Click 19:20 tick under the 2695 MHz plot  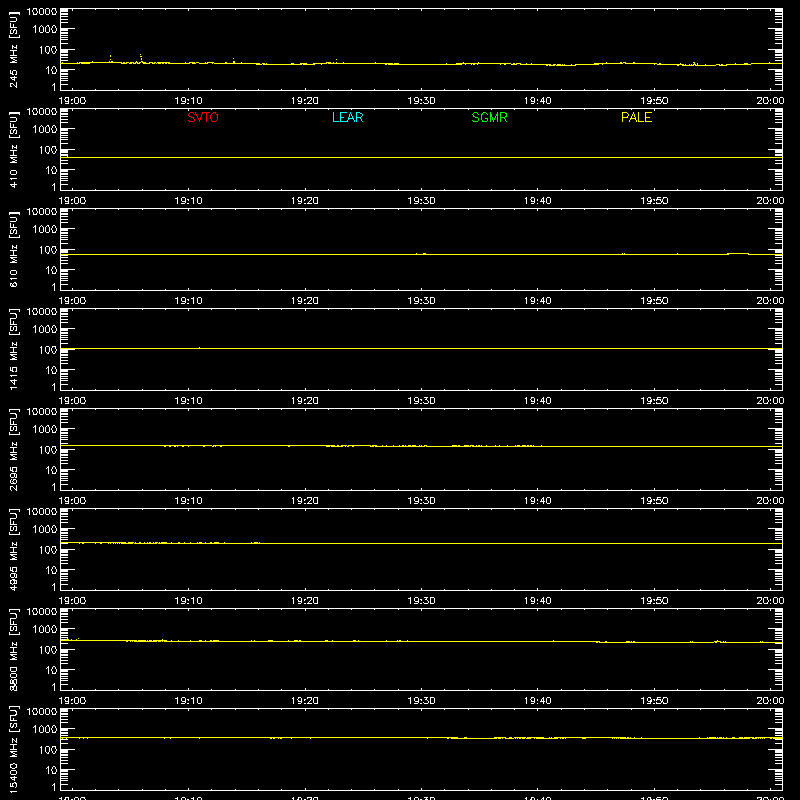pyautogui.click(x=305, y=501)
